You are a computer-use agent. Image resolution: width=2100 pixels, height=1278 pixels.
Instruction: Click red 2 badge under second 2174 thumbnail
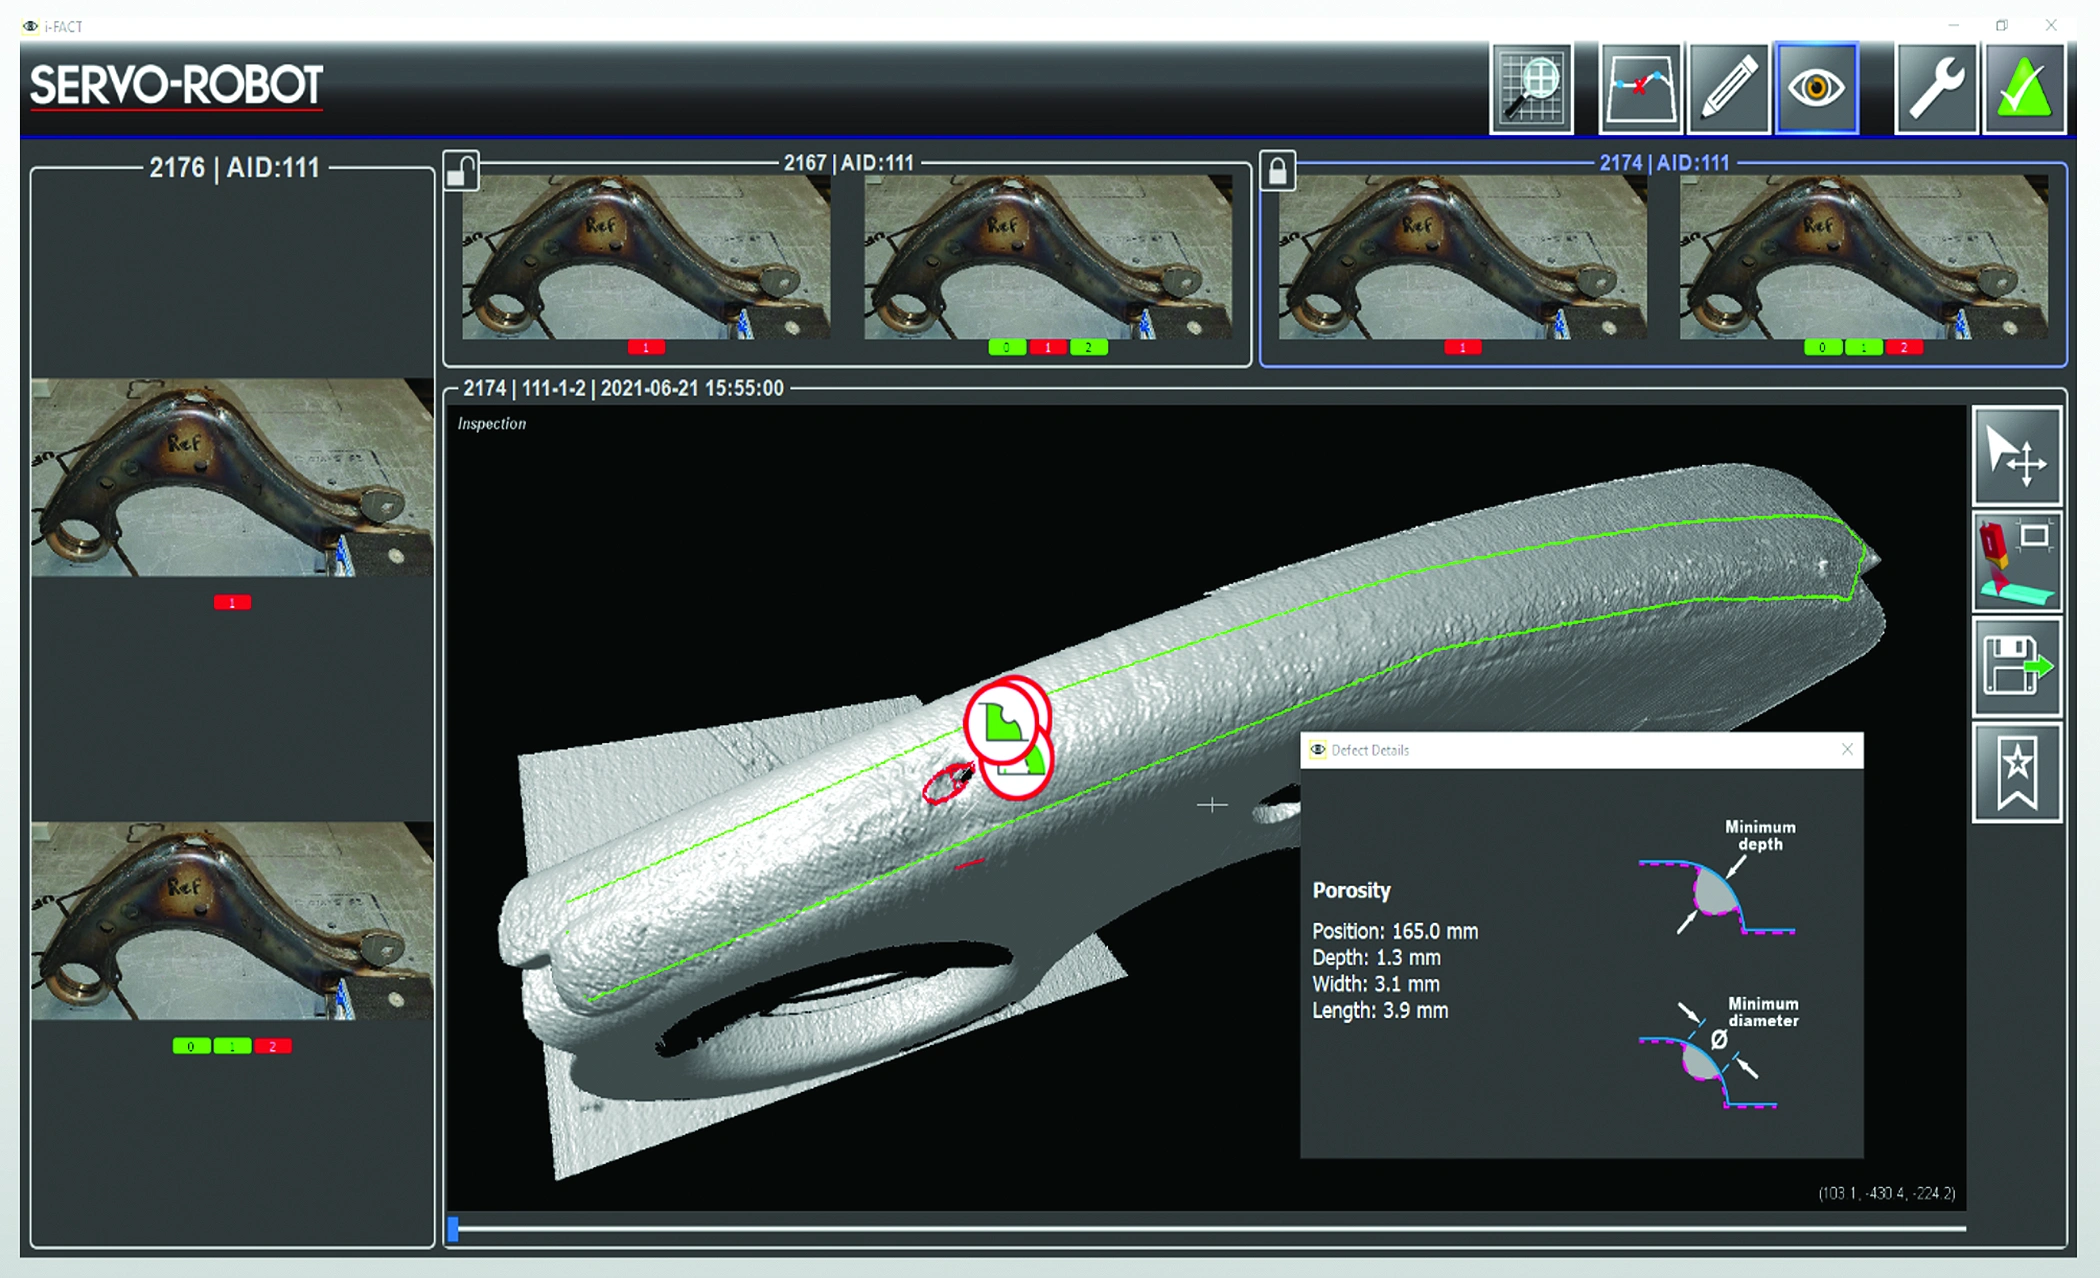pyautogui.click(x=1904, y=348)
